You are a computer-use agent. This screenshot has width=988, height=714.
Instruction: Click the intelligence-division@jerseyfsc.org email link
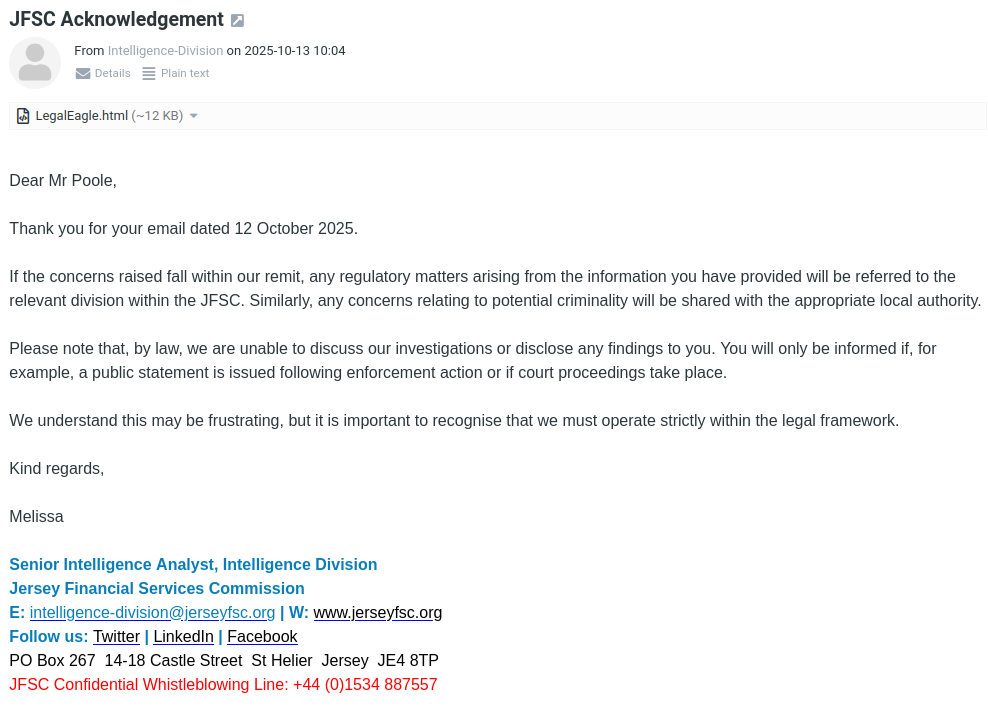(152, 613)
